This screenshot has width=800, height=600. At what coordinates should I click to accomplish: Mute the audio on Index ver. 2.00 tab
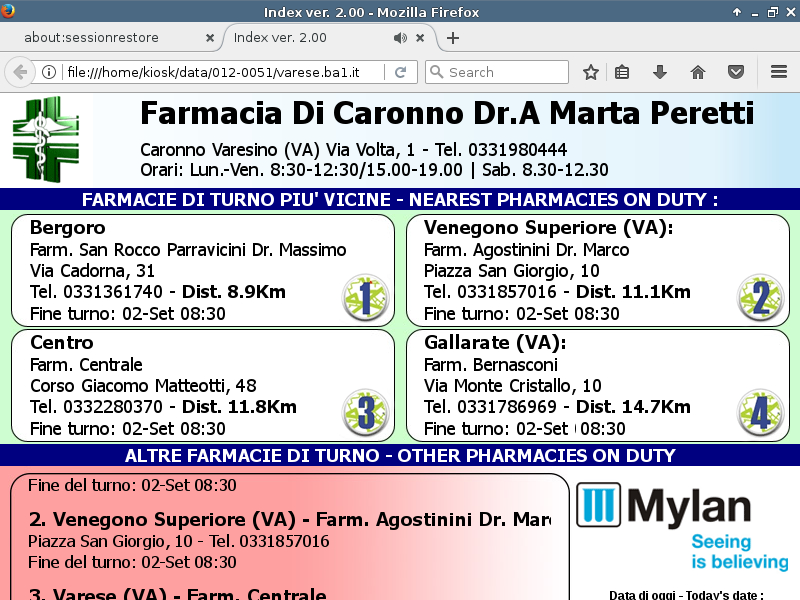pos(400,38)
